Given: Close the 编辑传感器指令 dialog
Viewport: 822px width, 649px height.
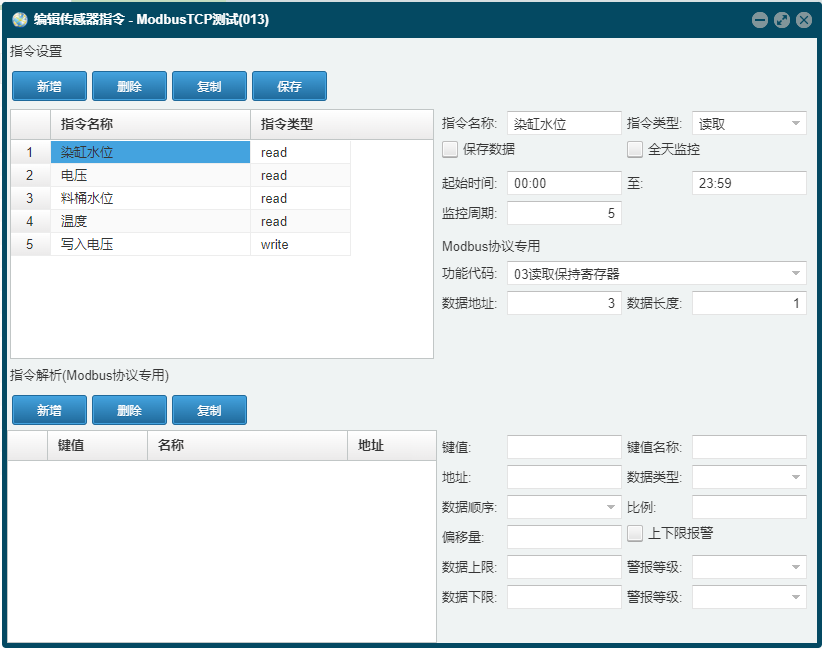Looking at the screenshot, I should pos(804,20).
